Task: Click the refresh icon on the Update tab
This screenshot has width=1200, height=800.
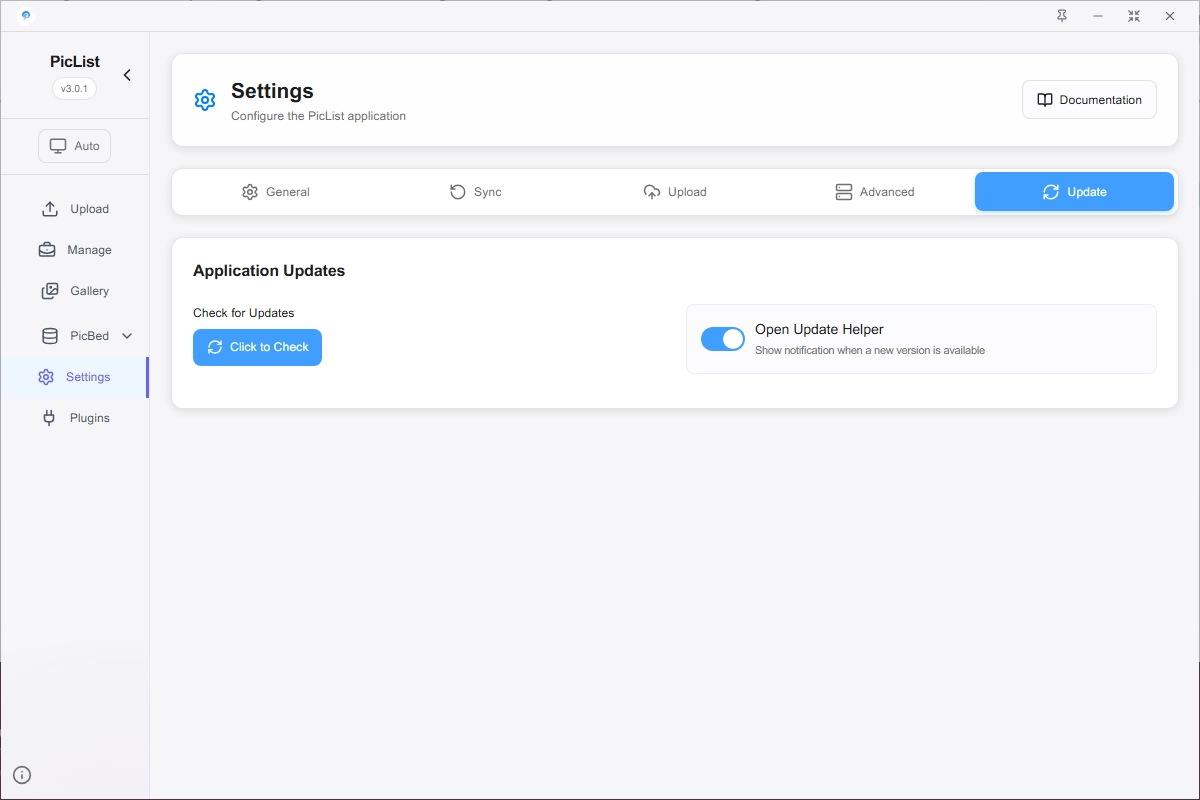Action: [1051, 192]
